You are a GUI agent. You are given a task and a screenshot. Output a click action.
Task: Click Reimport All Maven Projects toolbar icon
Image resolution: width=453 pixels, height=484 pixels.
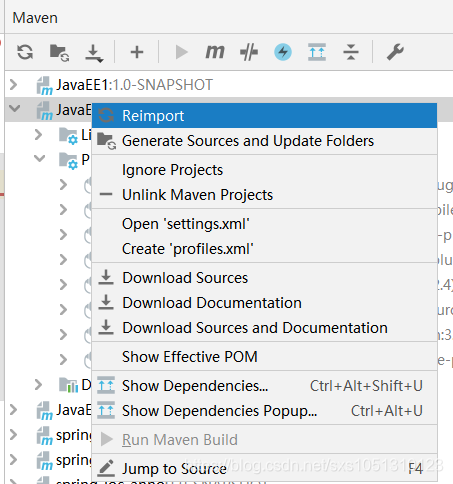click(x=25, y=52)
